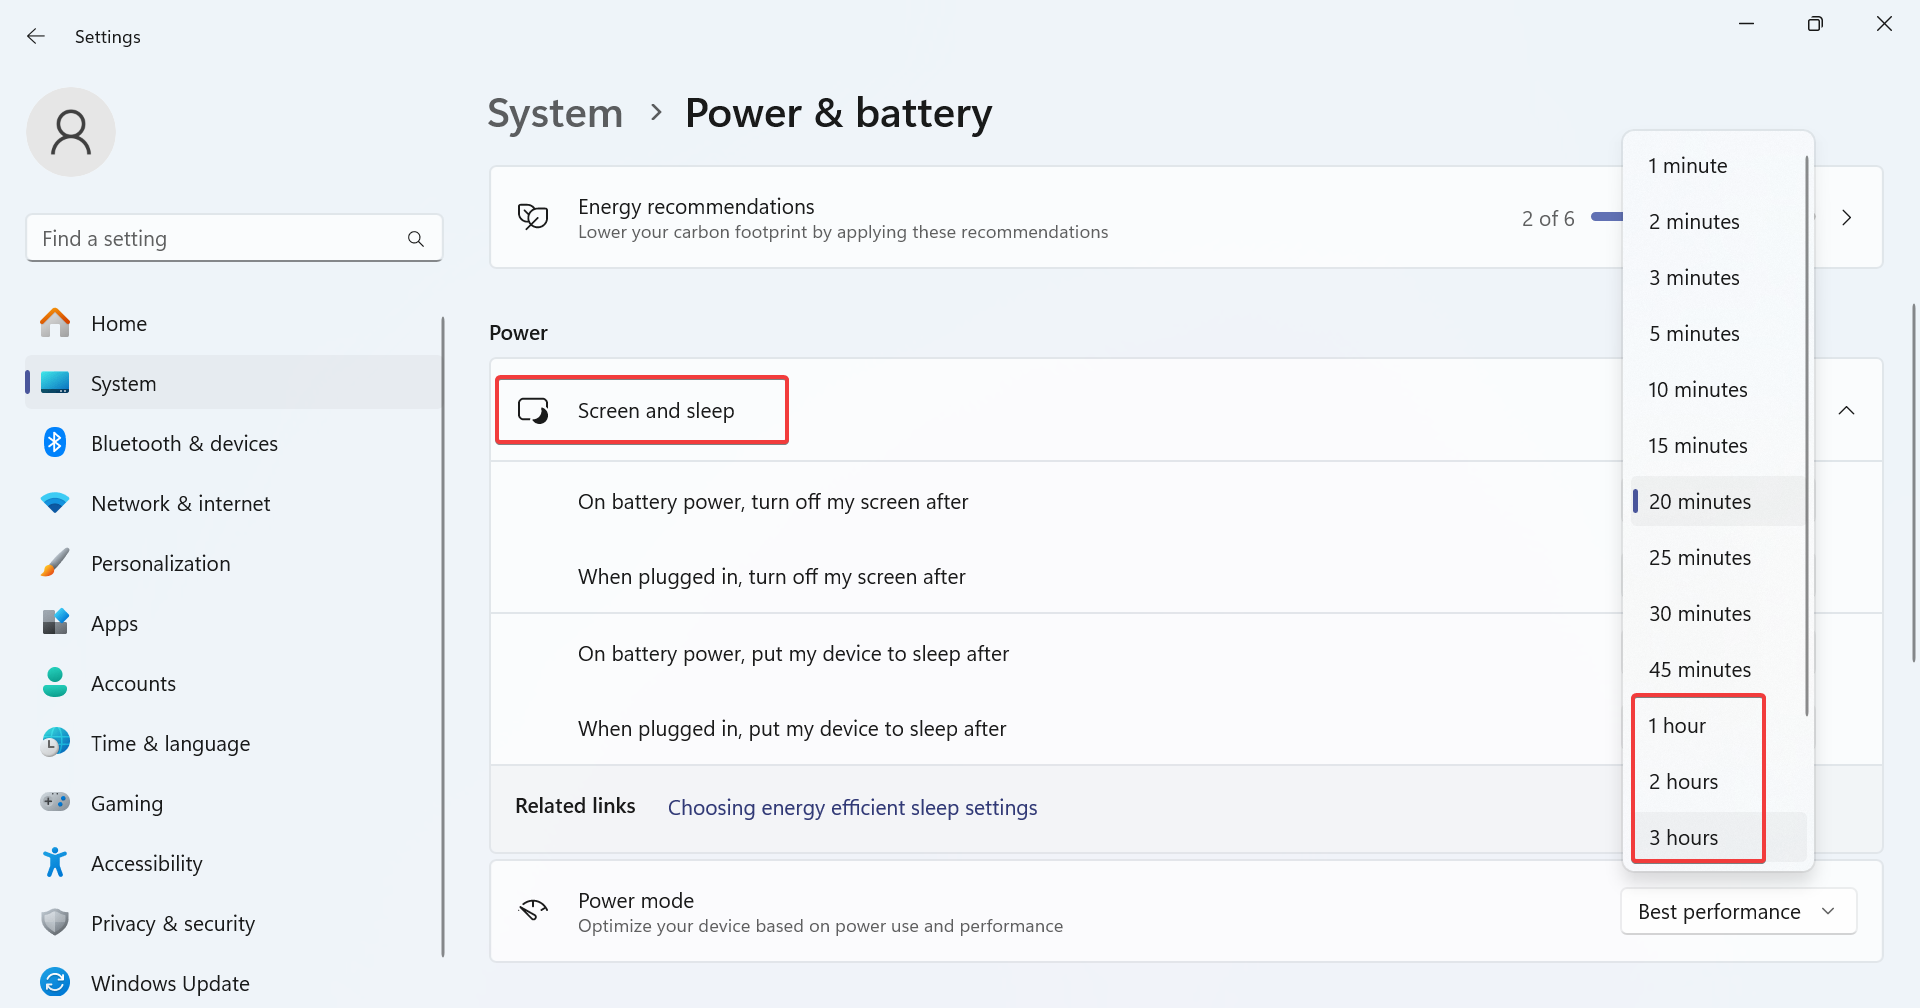Viewport: 1920px width, 1008px height.
Task: Switch to Personalization settings
Action: [x=233, y=563]
